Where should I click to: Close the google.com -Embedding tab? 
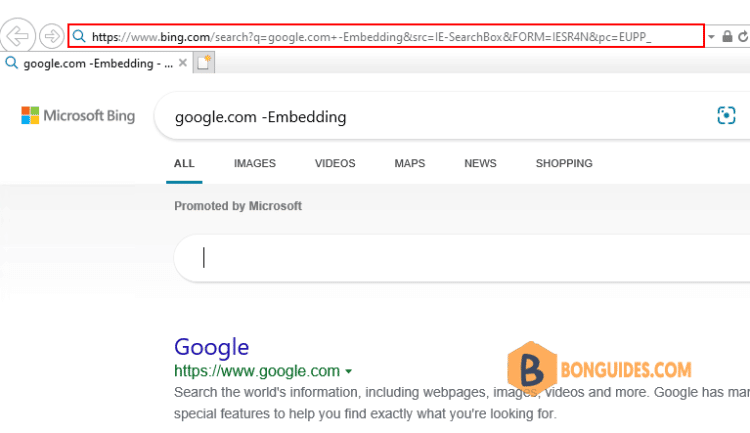tap(182, 63)
